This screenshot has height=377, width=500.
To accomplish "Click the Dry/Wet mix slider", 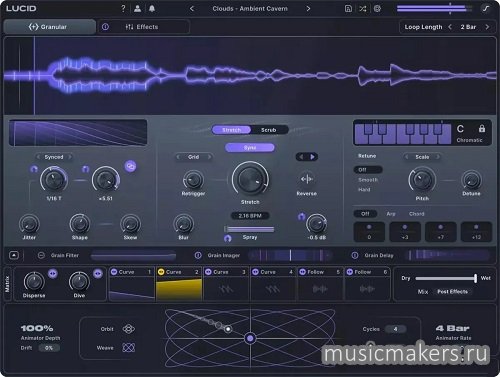I will click(446, 278).
